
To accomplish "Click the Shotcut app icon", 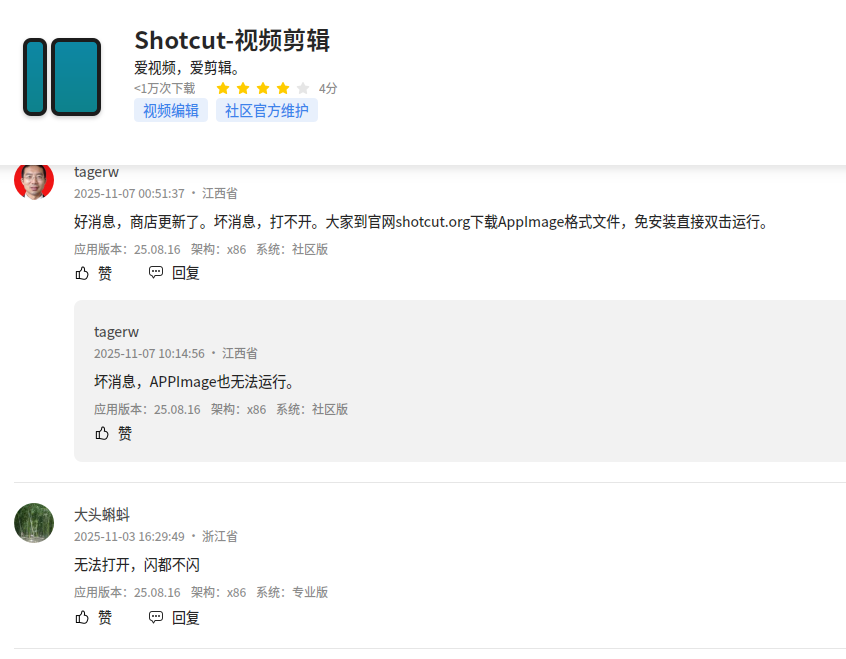I will point(62,77).
